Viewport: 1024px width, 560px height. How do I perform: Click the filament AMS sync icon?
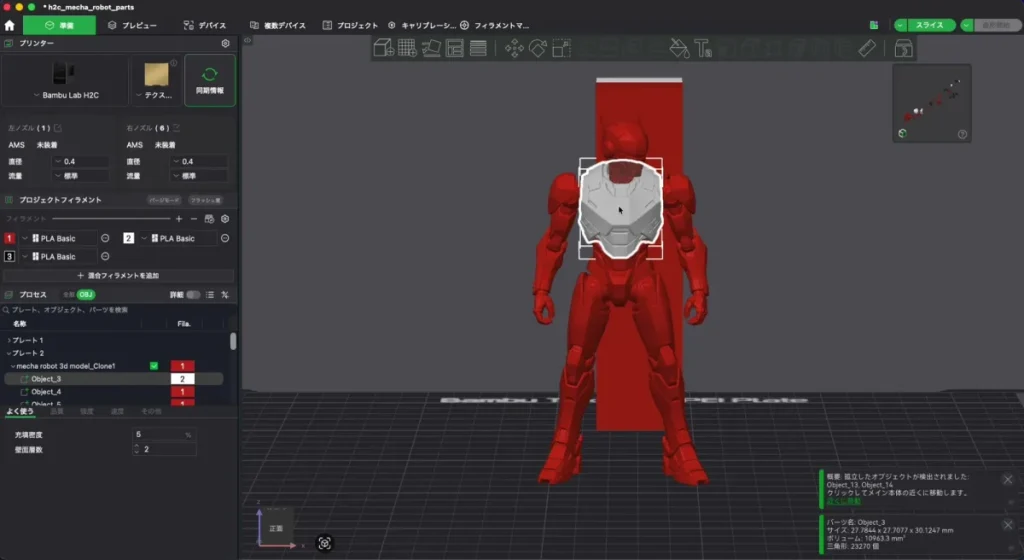pos(209,219)
